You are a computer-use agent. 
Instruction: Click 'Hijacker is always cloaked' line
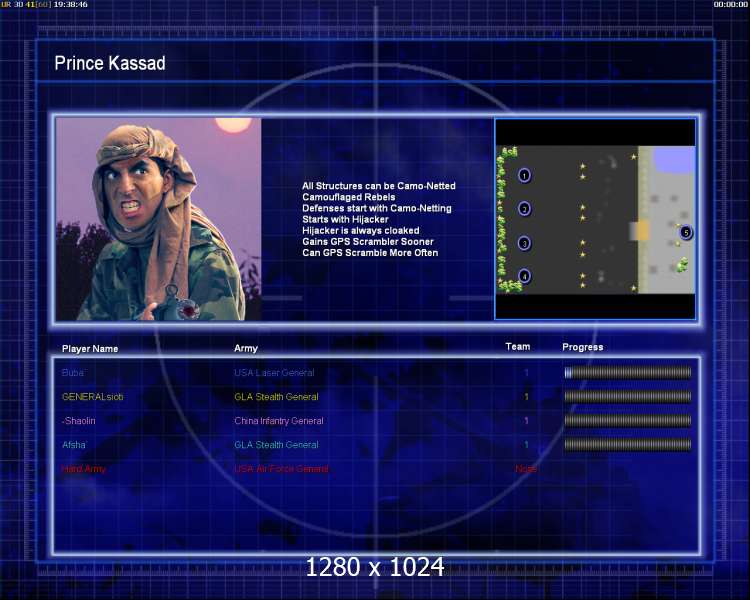[361, 231]
